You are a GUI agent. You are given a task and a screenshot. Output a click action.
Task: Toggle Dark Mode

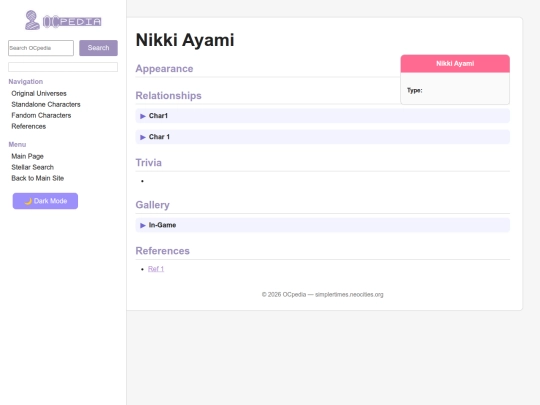click(x=45, y=201)
